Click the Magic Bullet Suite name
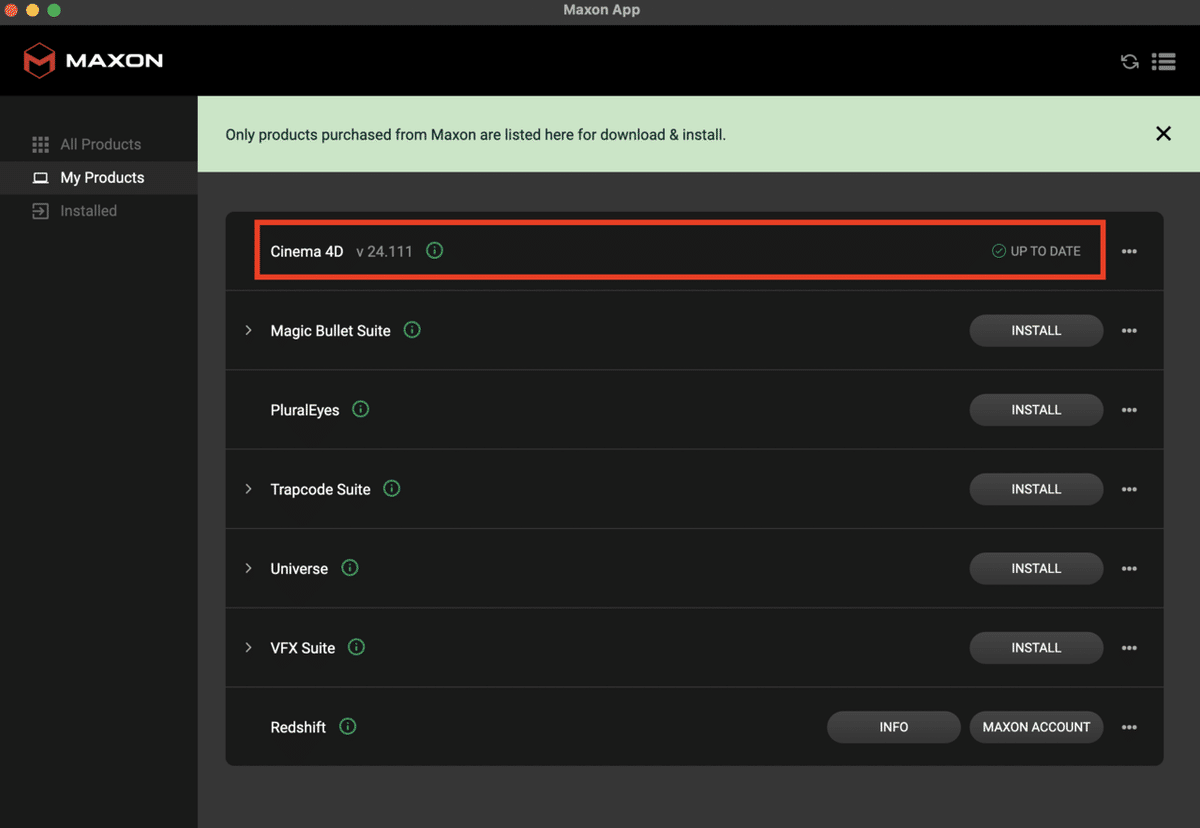 click(330, 331)
